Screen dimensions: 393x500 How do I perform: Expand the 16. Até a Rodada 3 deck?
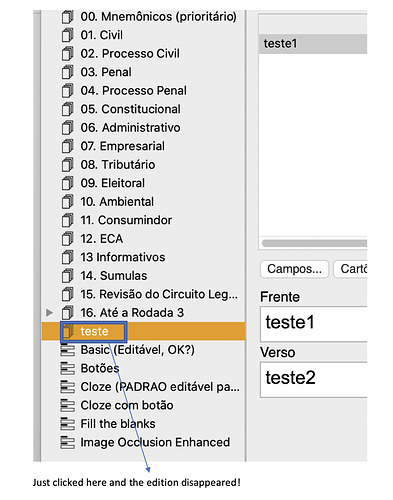tap(49, 313)
